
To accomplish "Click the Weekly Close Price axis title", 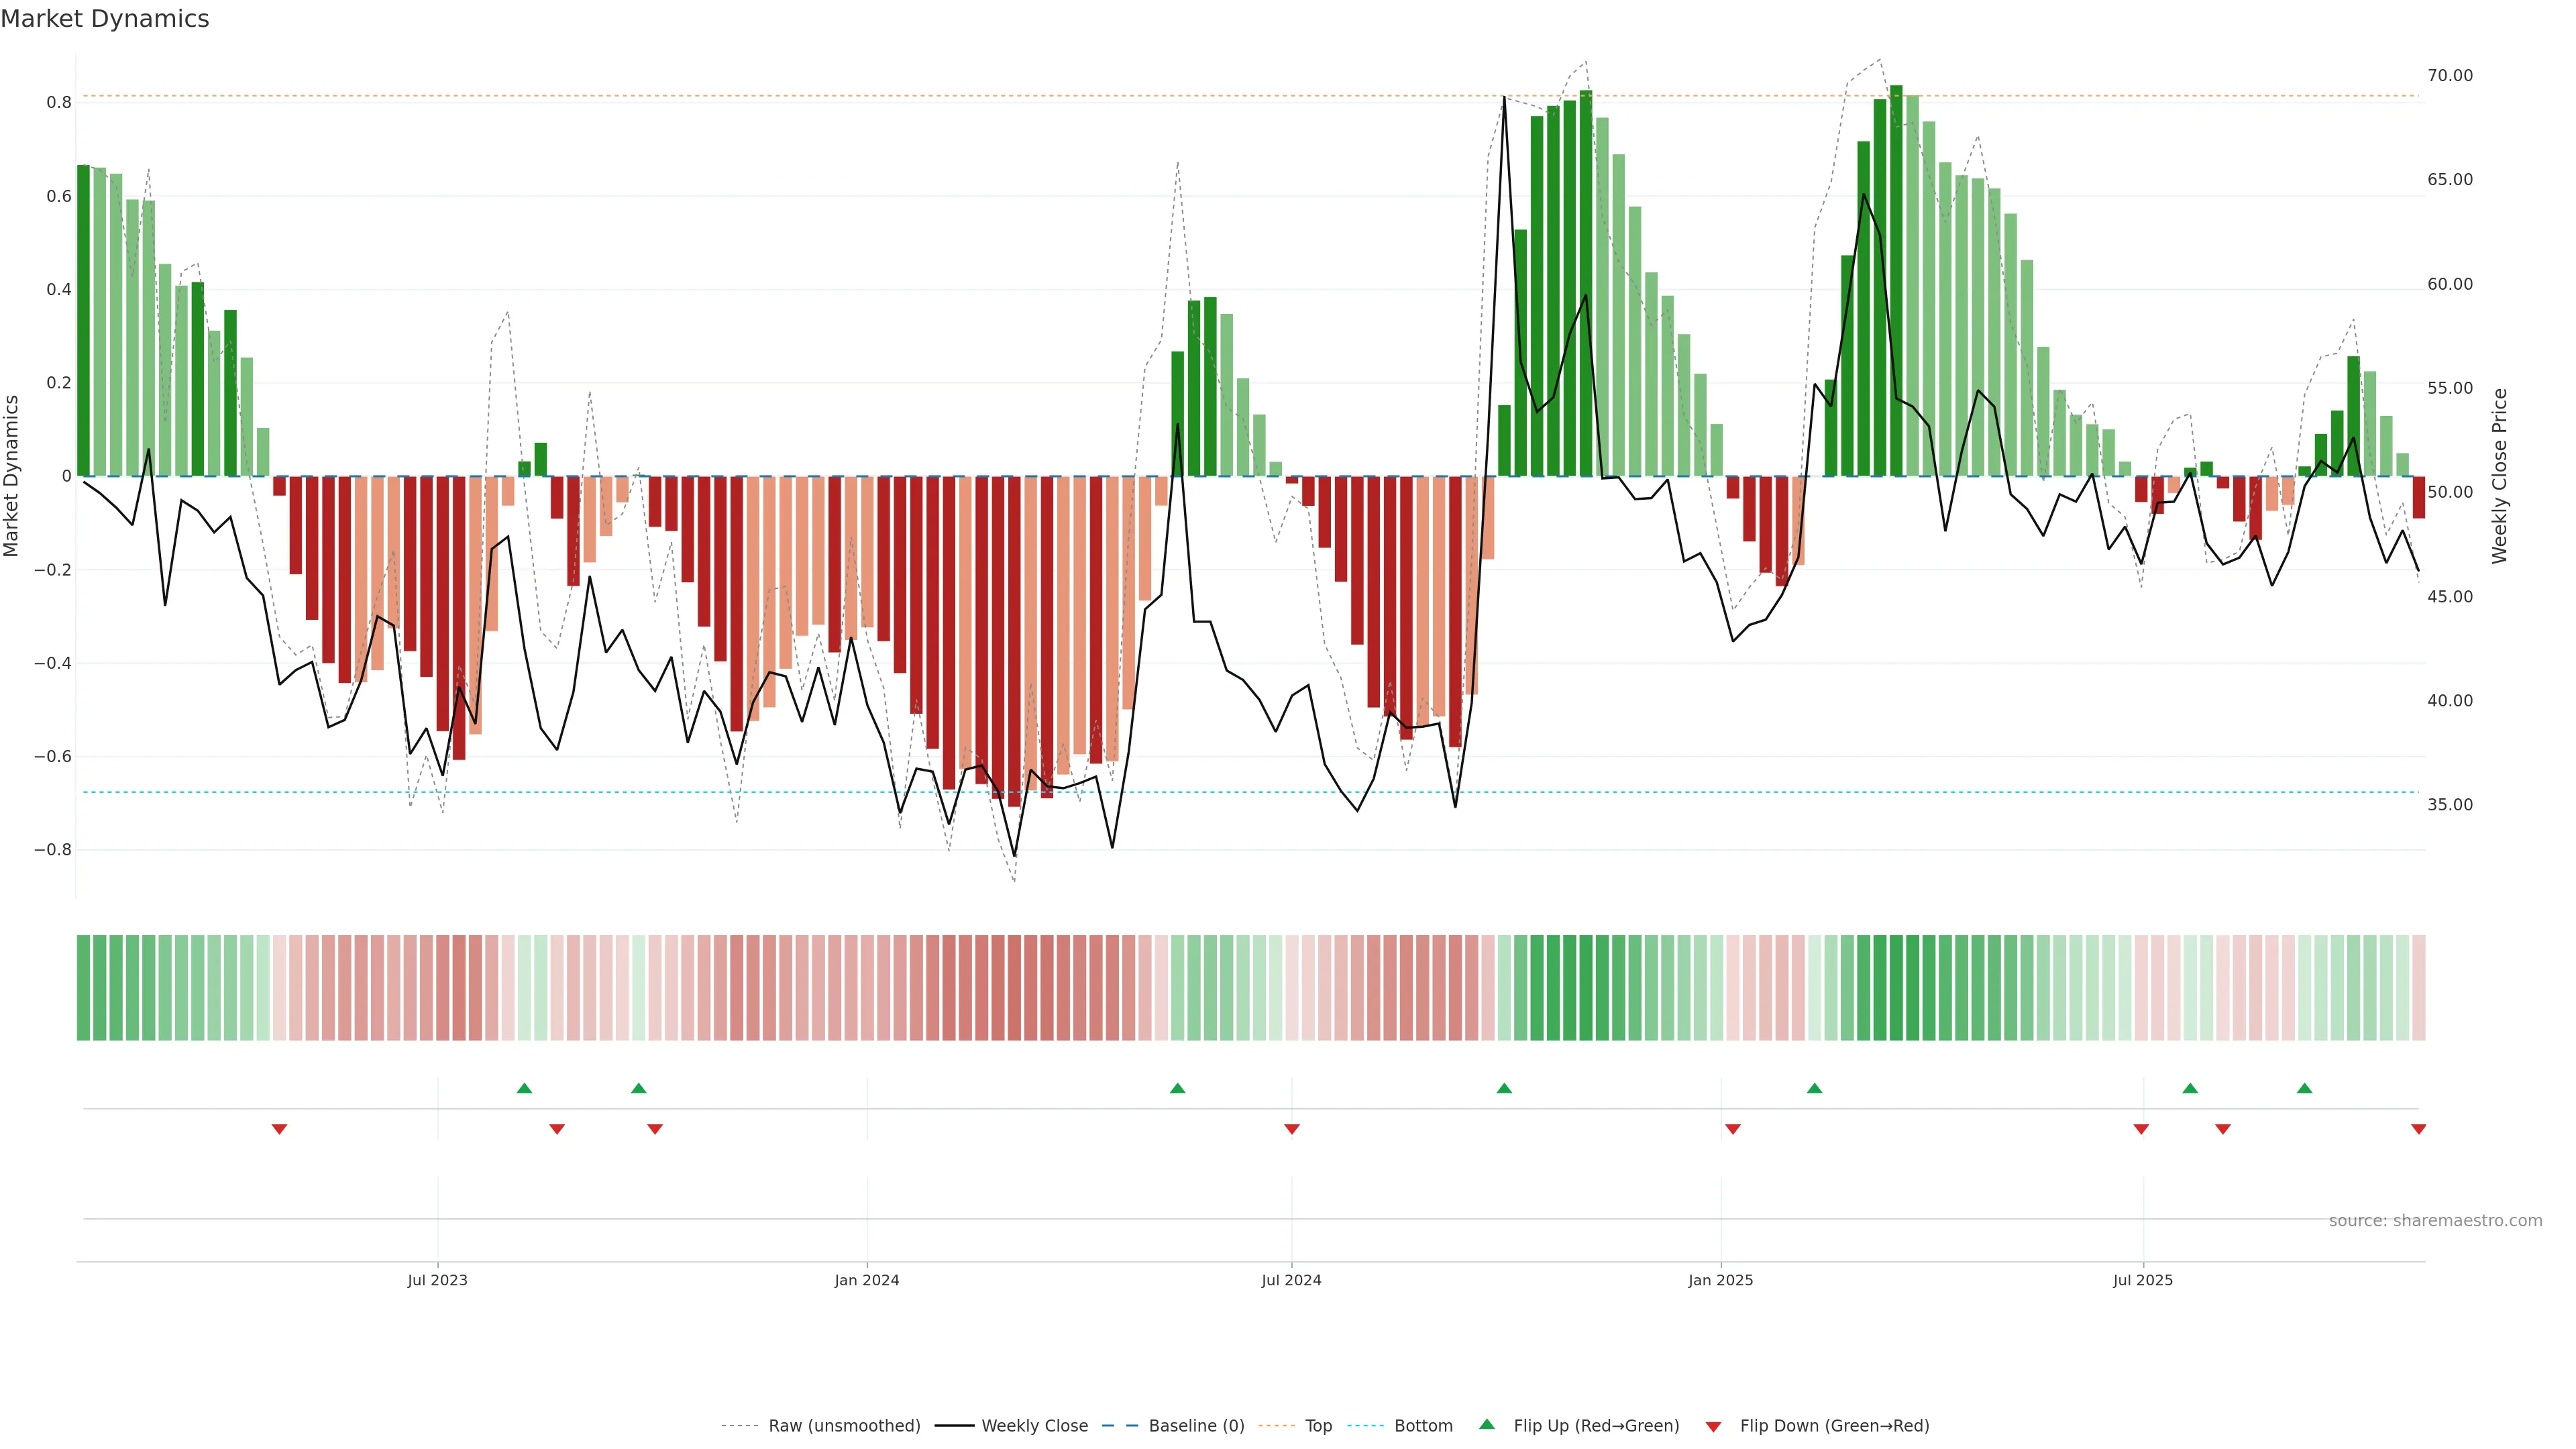I will pos(2499,476).
